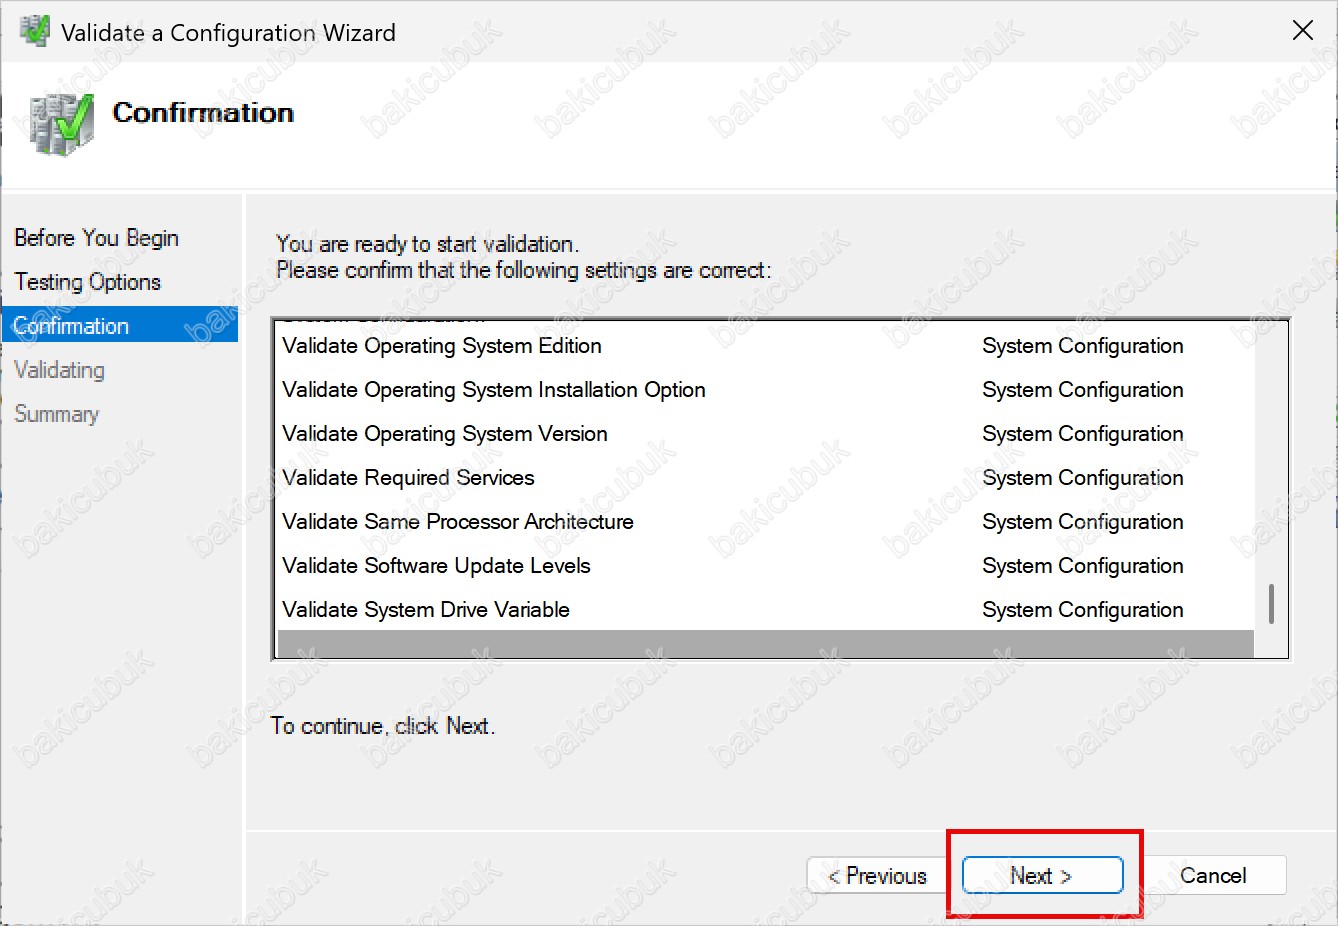Click the gray bar at list bottom
This screenshot has height=926, width=1338.
[x=765, y=644]
